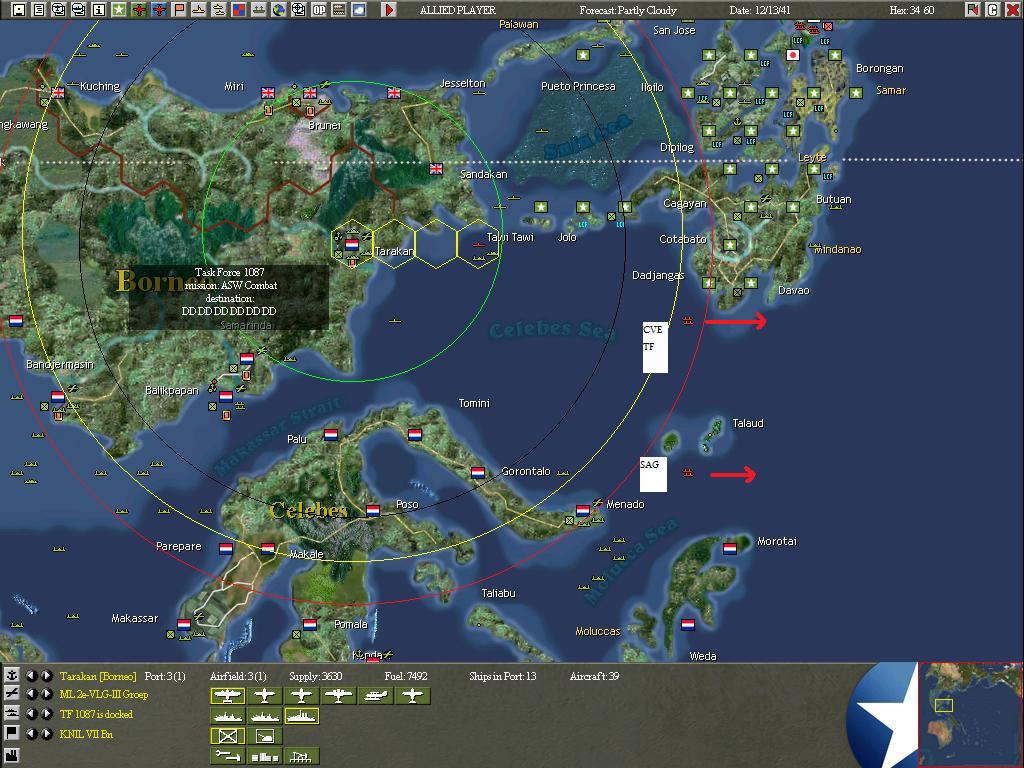Open the OP operations report icon
This screenshot has height=768, width=1024.
[319, 9]
